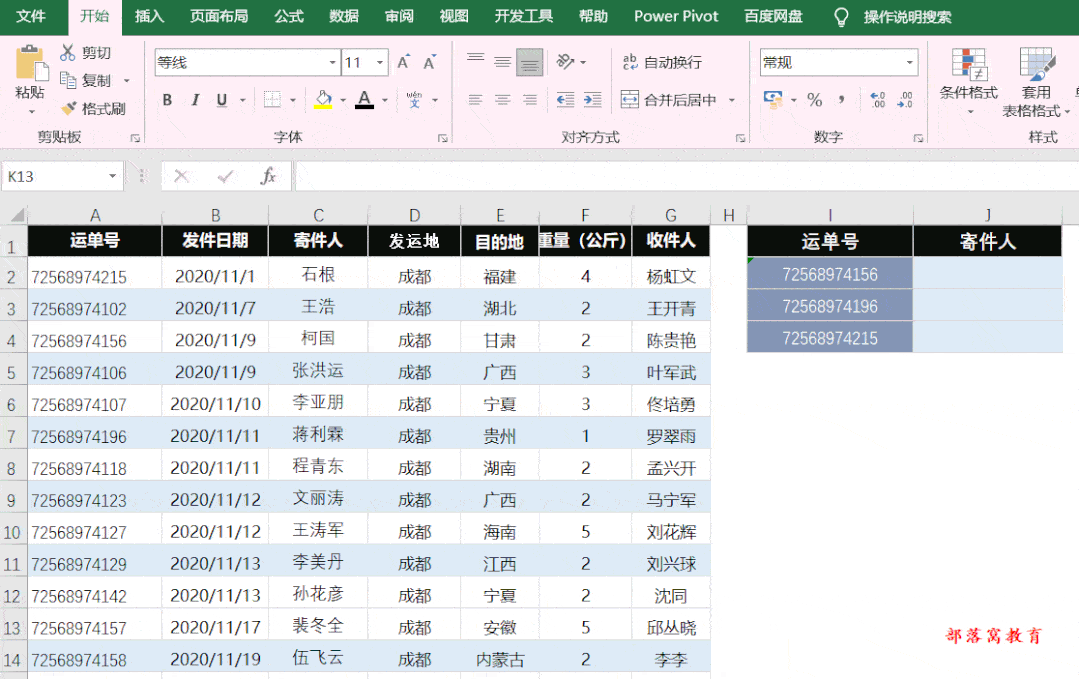Expand the fill color dropdown arrow
This screenshot has height=679, width=1079.
coord(343,100)
